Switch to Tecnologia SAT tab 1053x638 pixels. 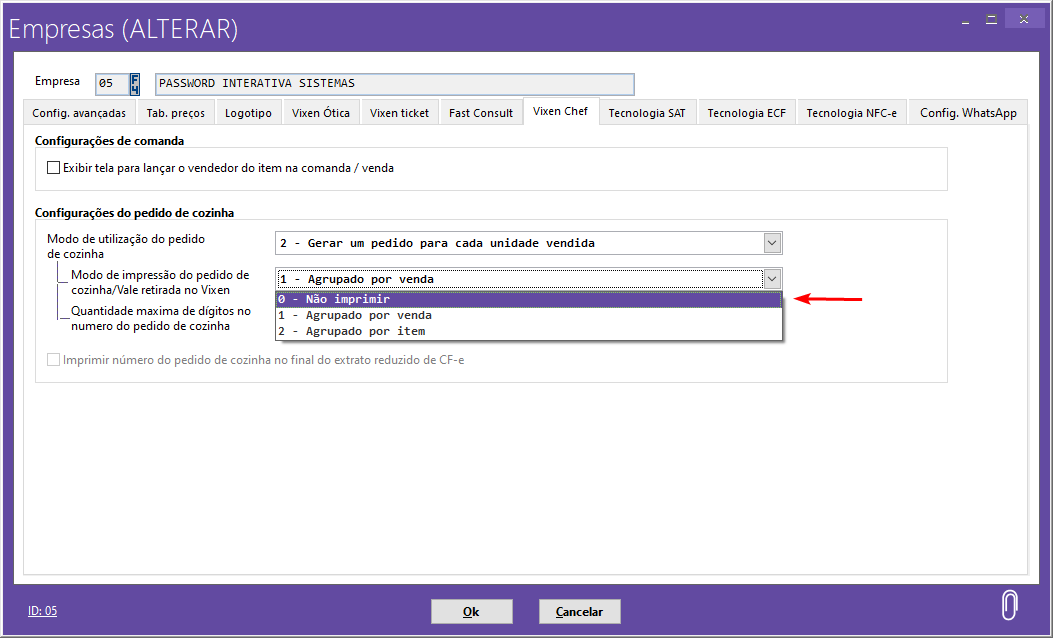point(647,113)
